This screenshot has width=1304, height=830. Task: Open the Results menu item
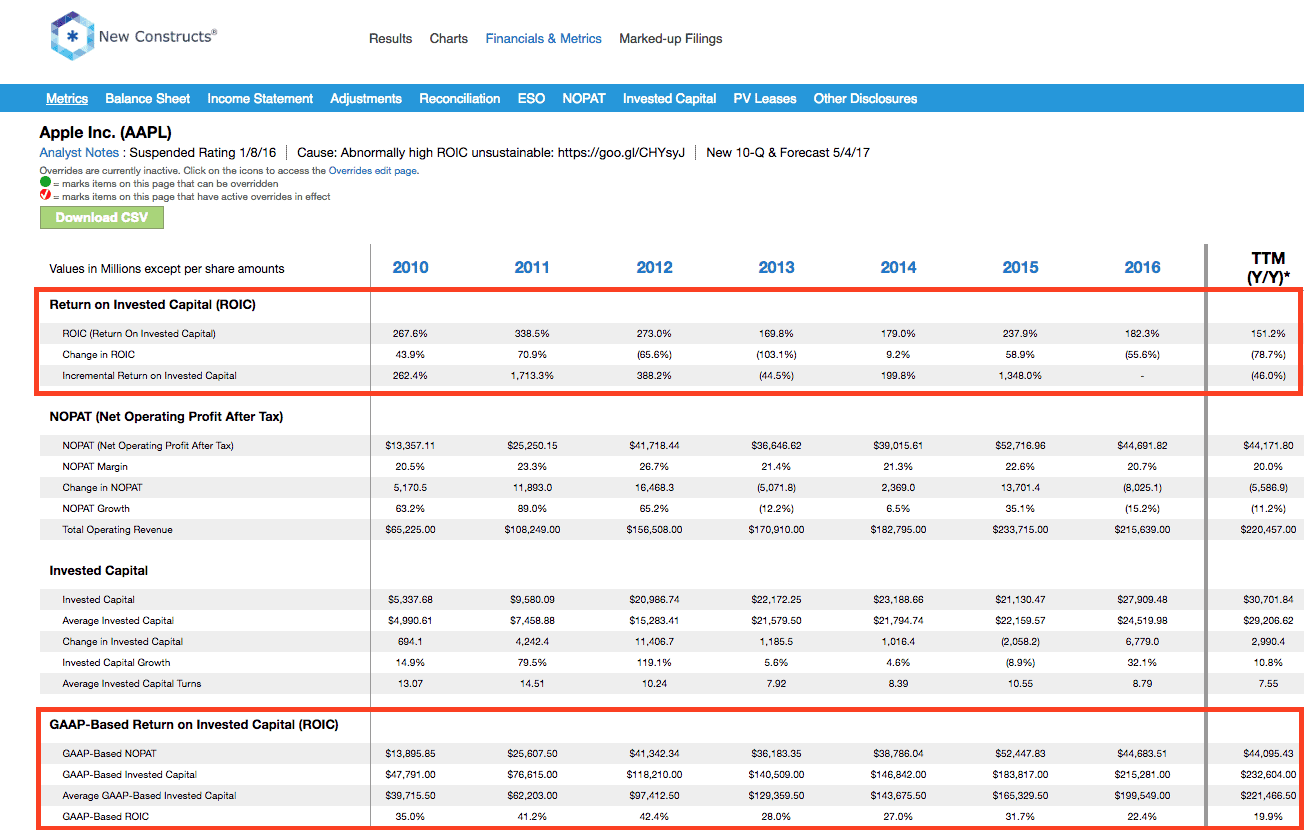tap(390, 38)
